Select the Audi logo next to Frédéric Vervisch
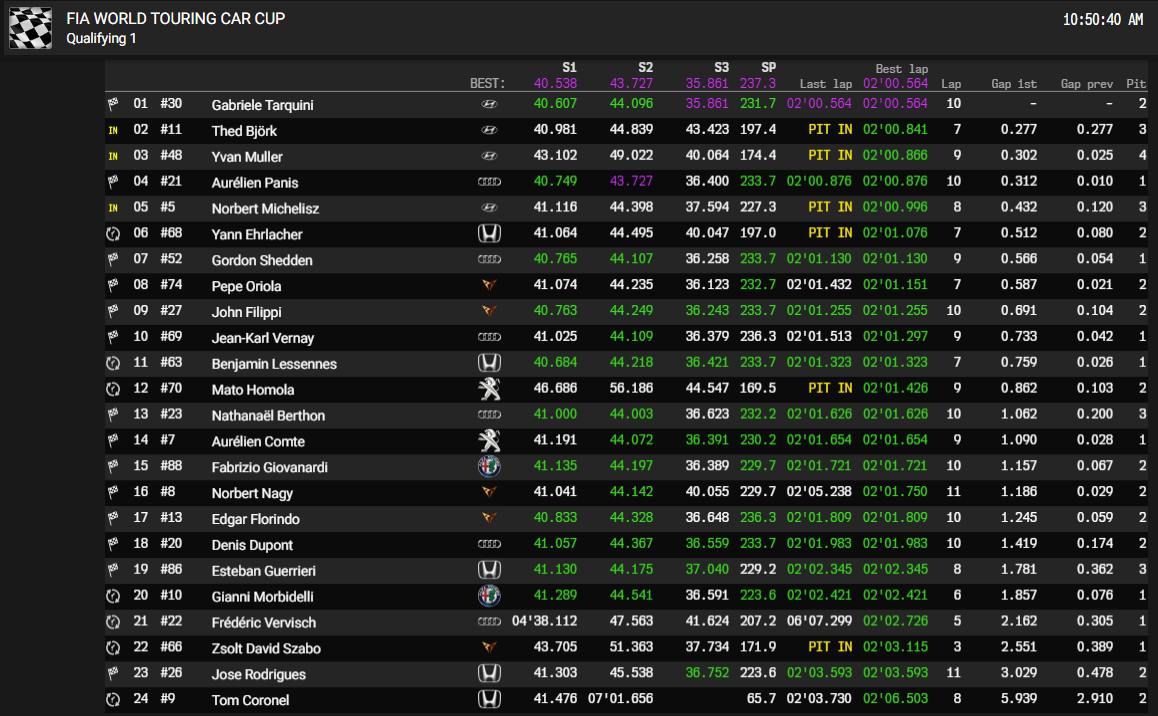 pos(490,622)
